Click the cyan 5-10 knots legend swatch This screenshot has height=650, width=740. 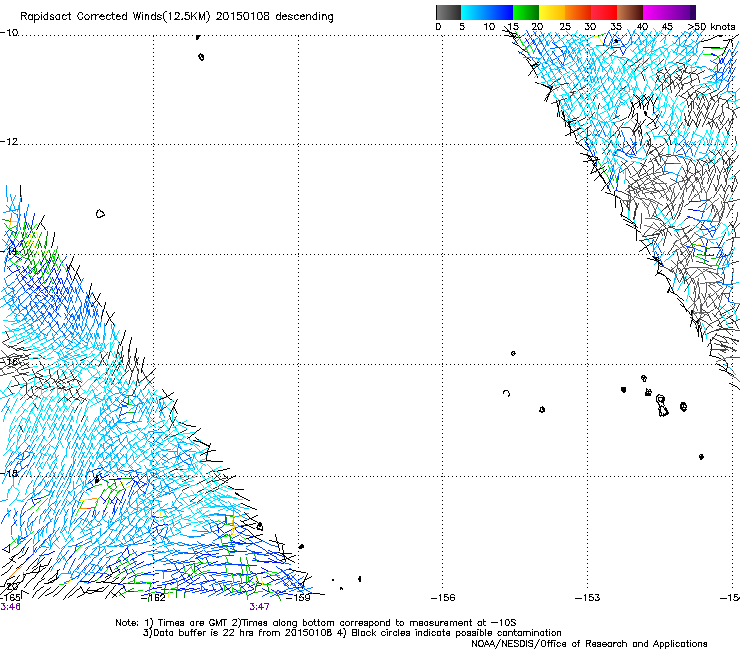(474, 12)
